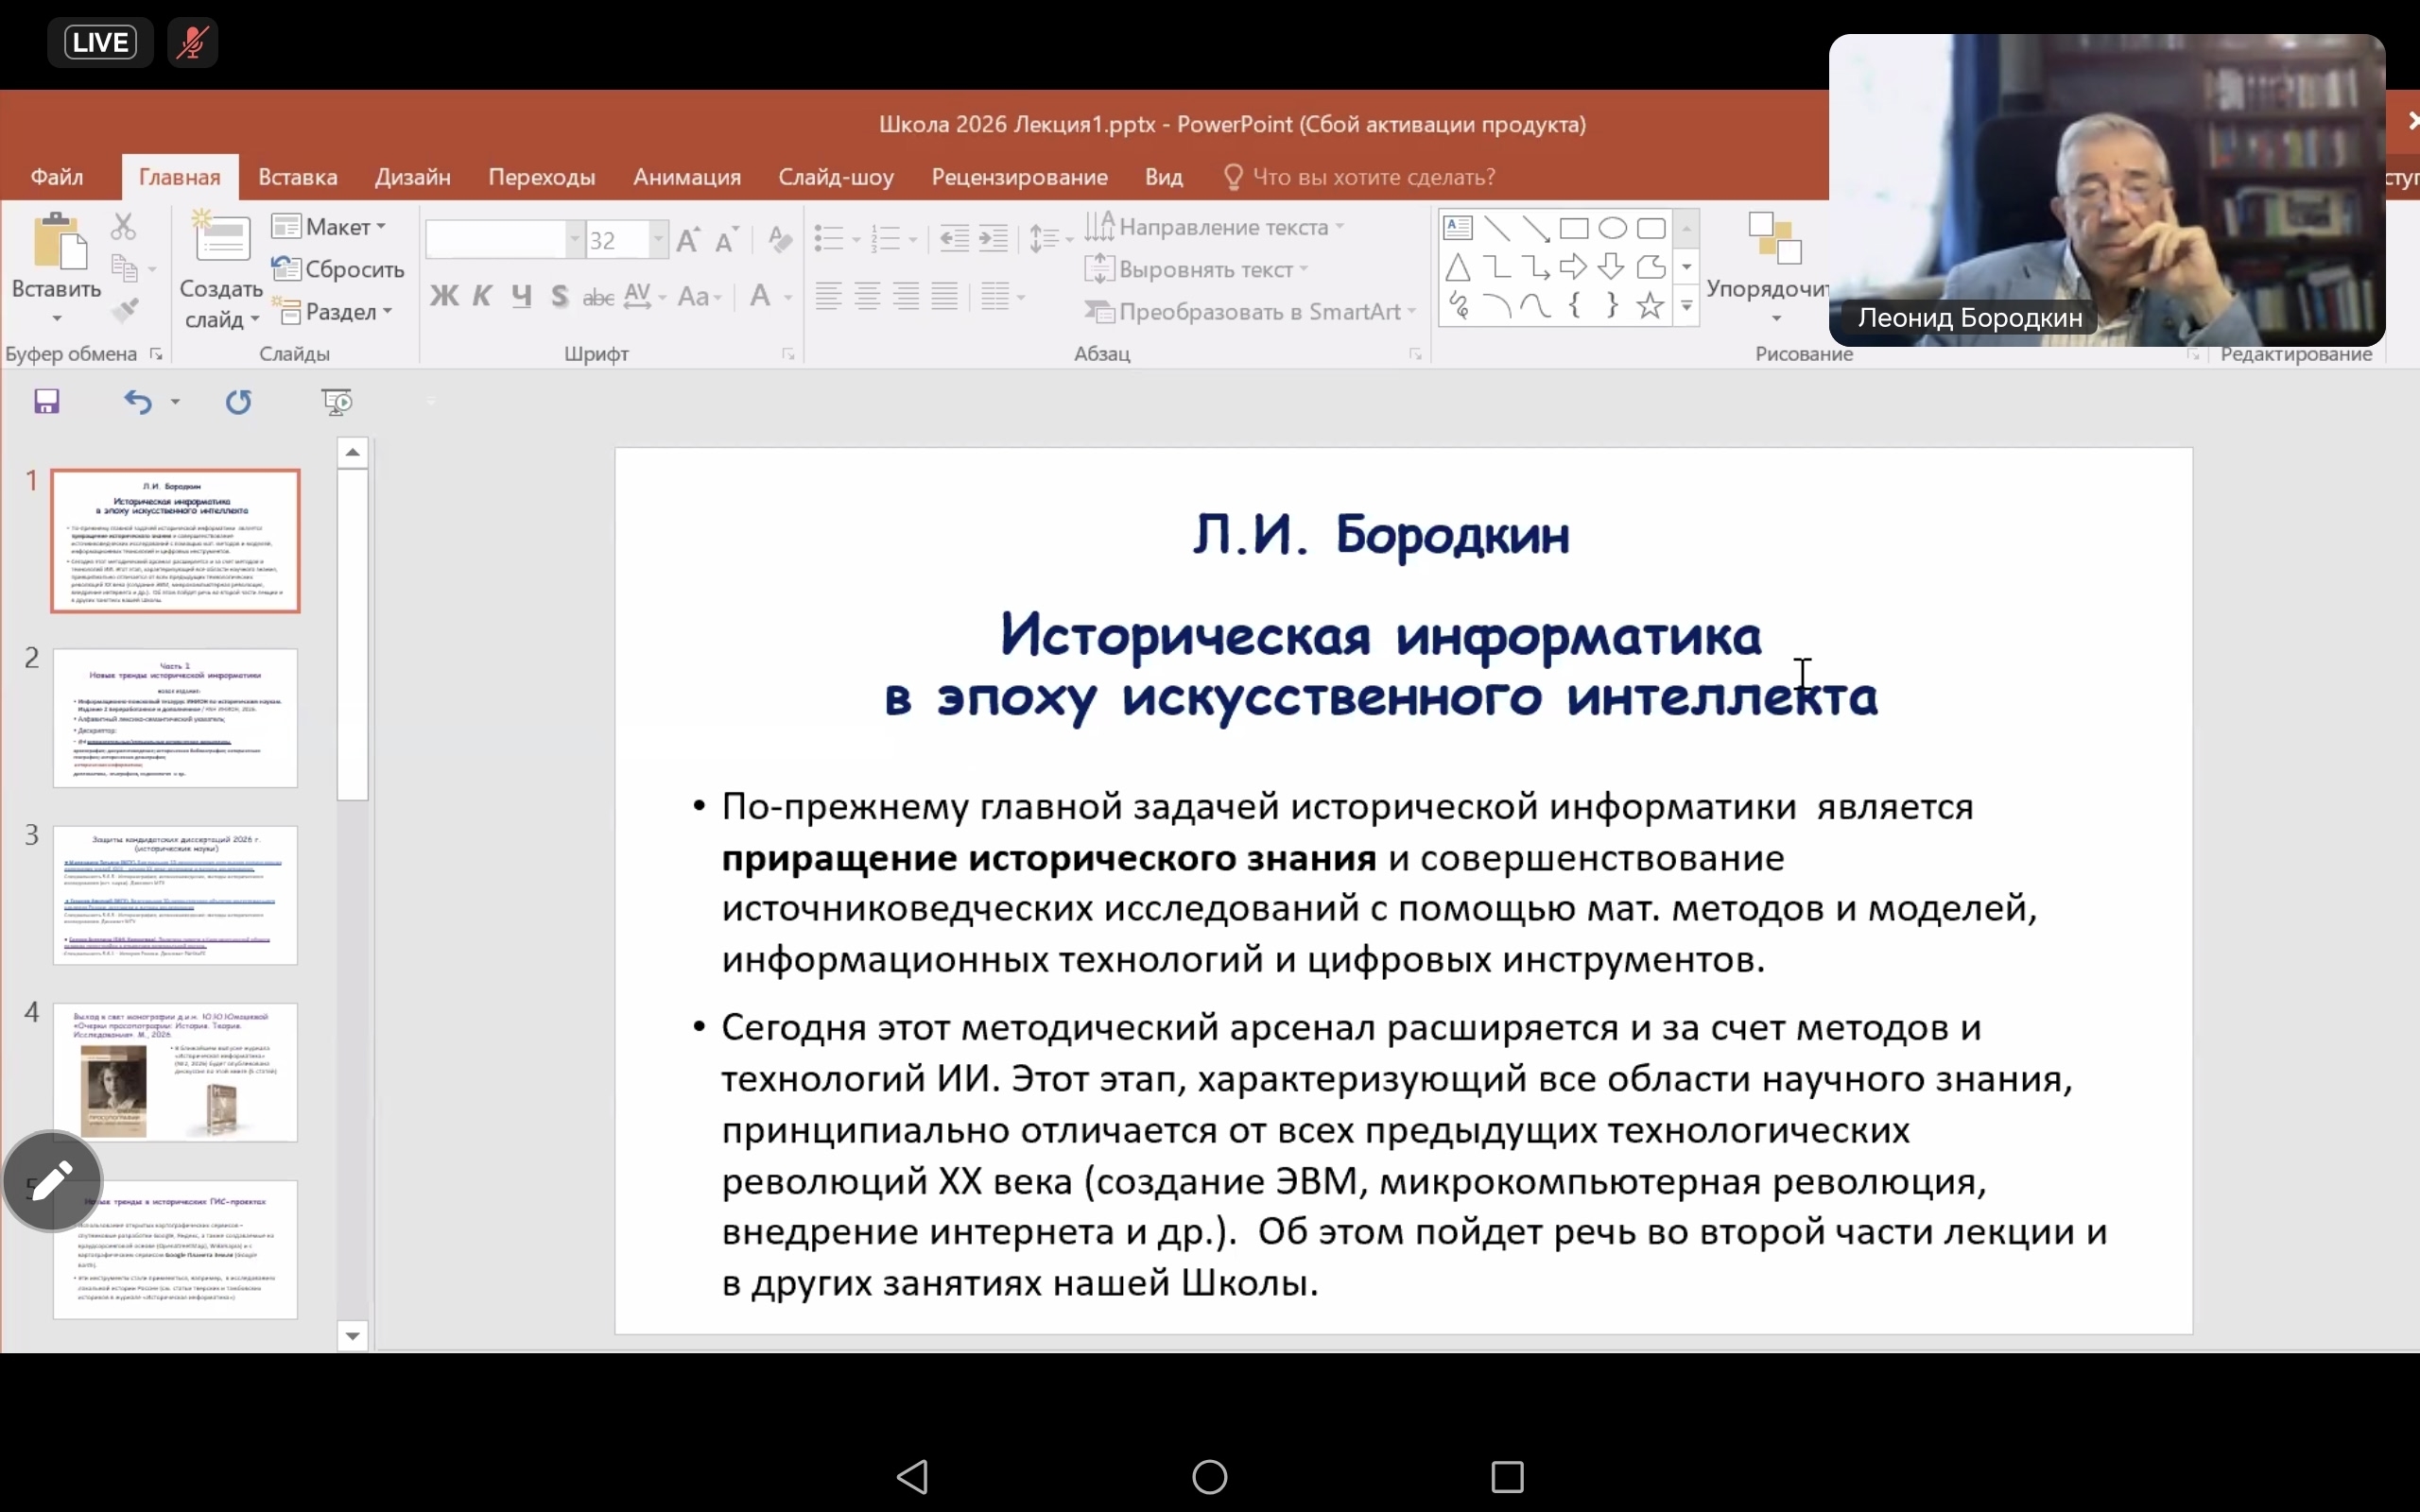Click Выровнять текст button
The width and height of the screenshot is (2420, 1512).
1196,270
